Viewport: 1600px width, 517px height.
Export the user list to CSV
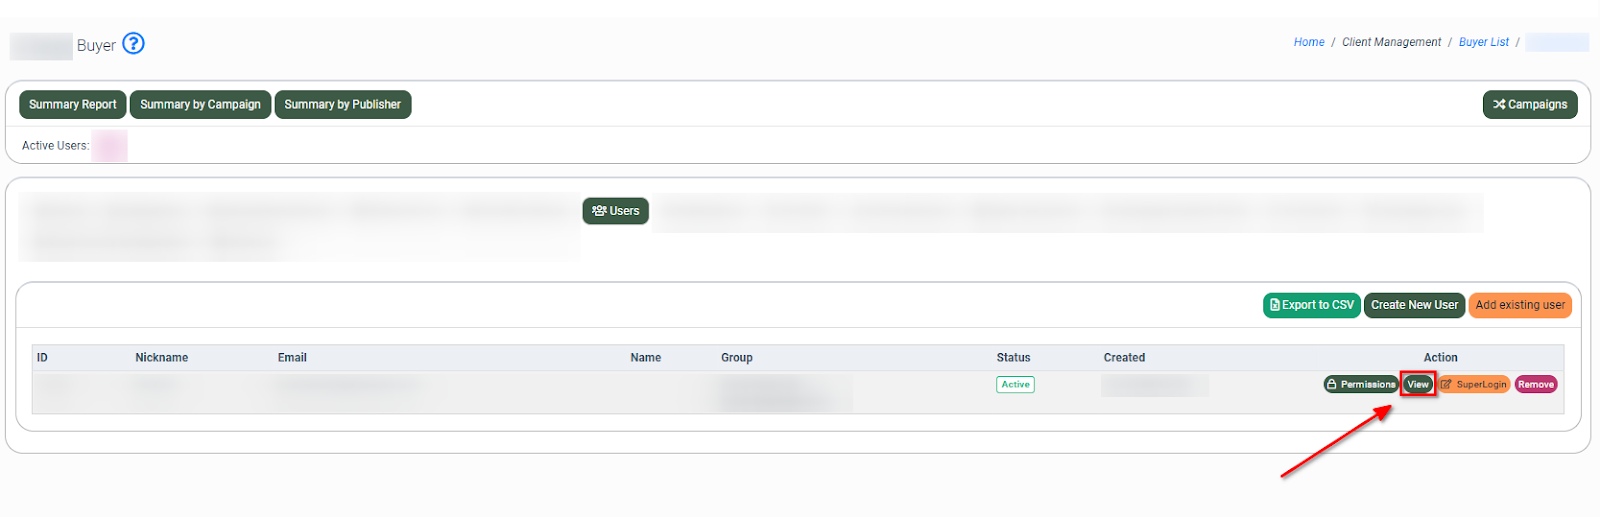pyautogui.click(x=1311, y=305)
